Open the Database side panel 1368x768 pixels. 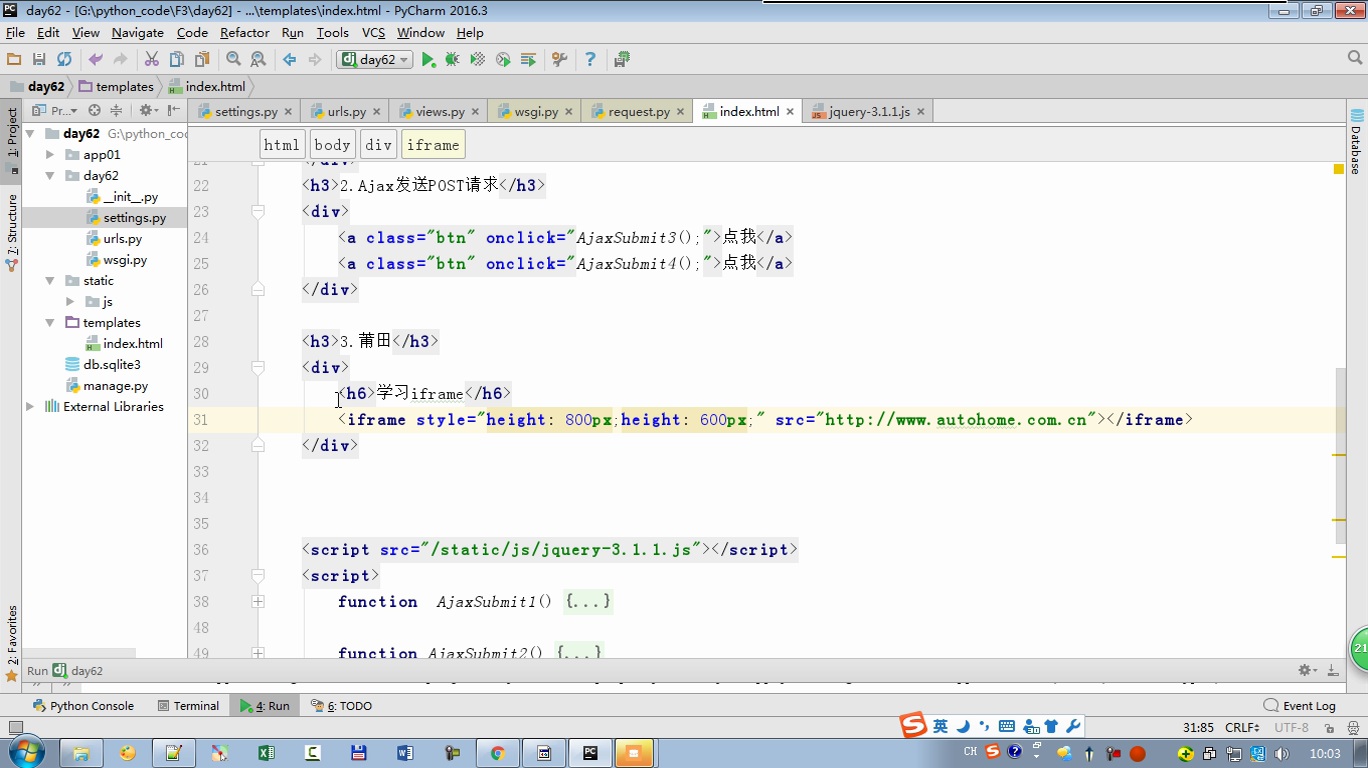pyautogui.click(x=1356, y=140)
